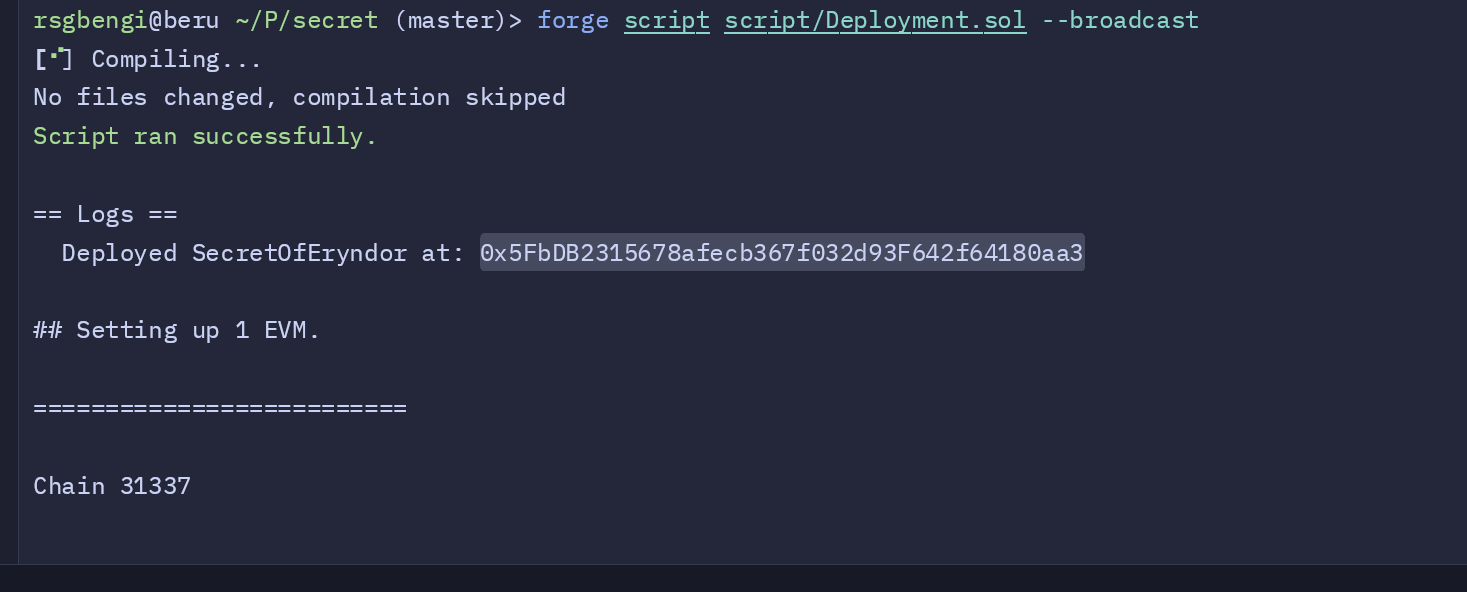Click the rsgbengi@beru username in the prompt
The image size is (1467, 592).
[x=126, y=20]
